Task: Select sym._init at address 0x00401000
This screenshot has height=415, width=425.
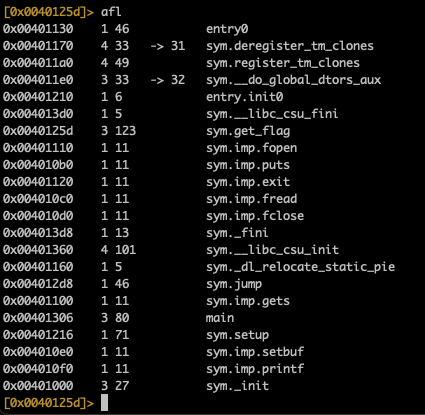Action: tap(237, 386)
